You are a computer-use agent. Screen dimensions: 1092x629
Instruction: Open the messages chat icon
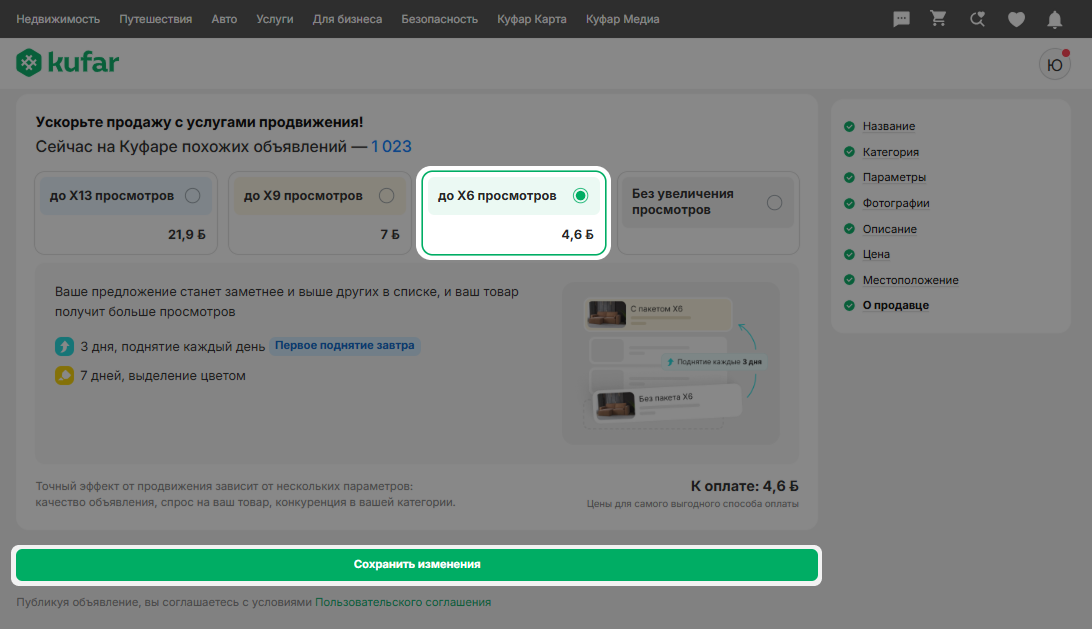coord(901,19)
